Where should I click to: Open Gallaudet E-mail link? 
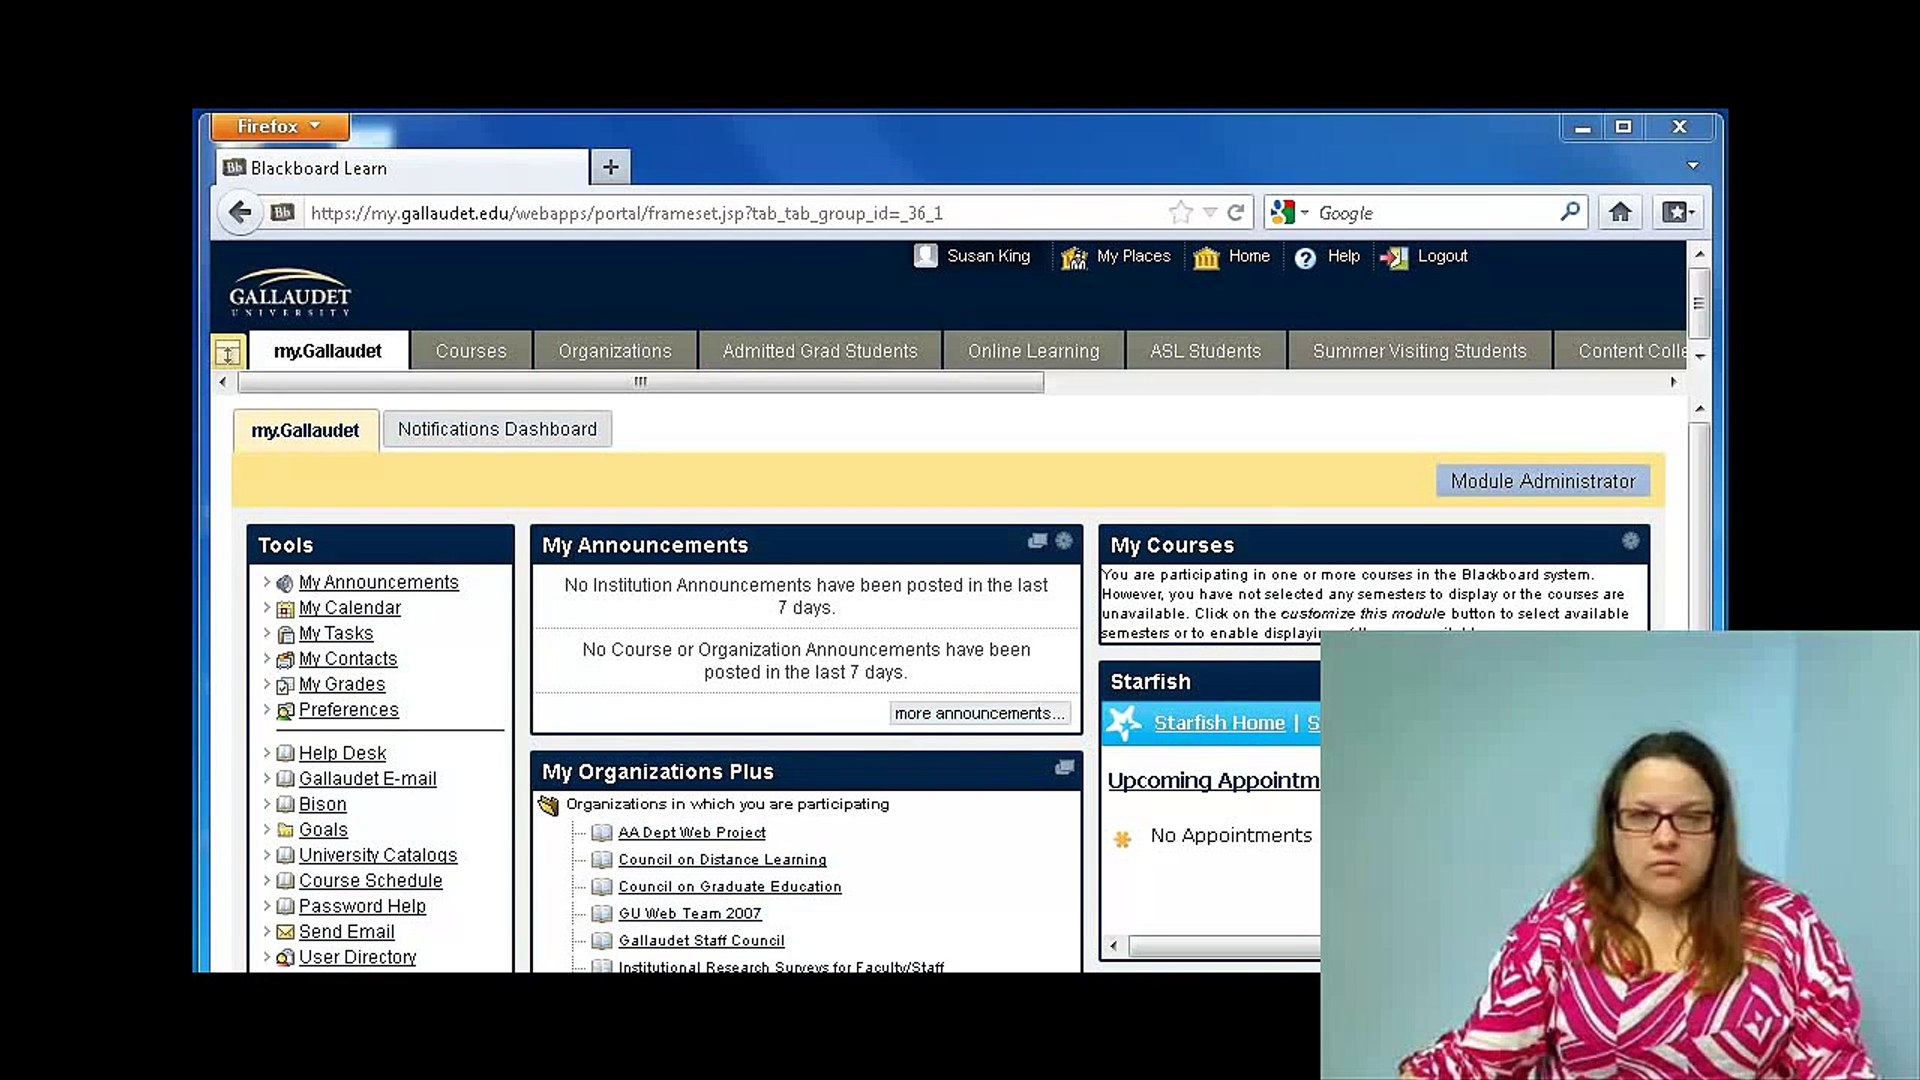[x=368, y=779]
